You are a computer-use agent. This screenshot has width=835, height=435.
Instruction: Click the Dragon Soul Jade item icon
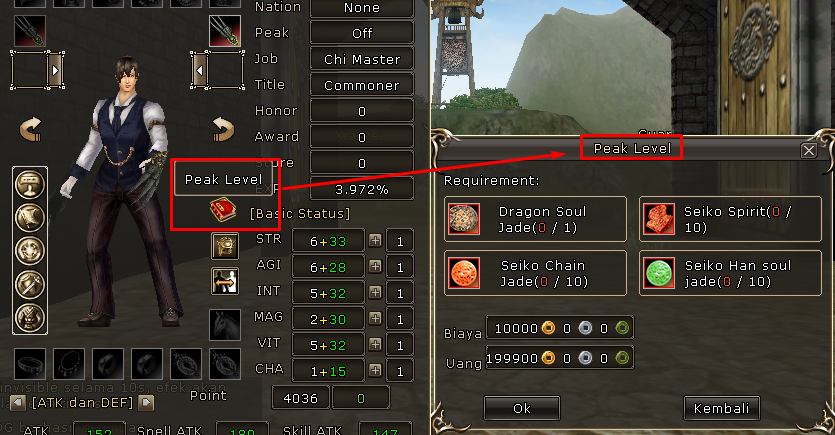click(x=464, y=219)
